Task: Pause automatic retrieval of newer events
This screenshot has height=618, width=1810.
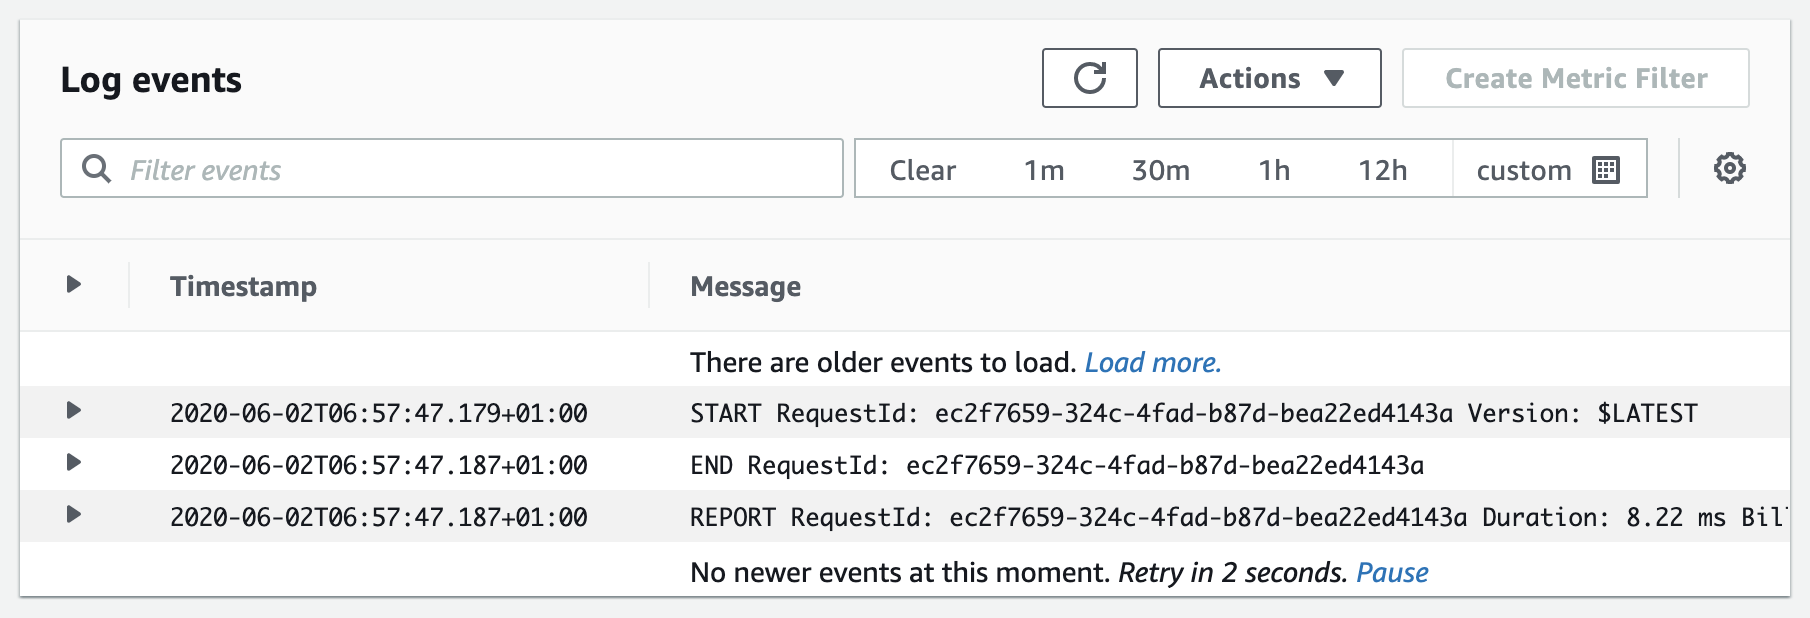Action: pos(1392,572)
